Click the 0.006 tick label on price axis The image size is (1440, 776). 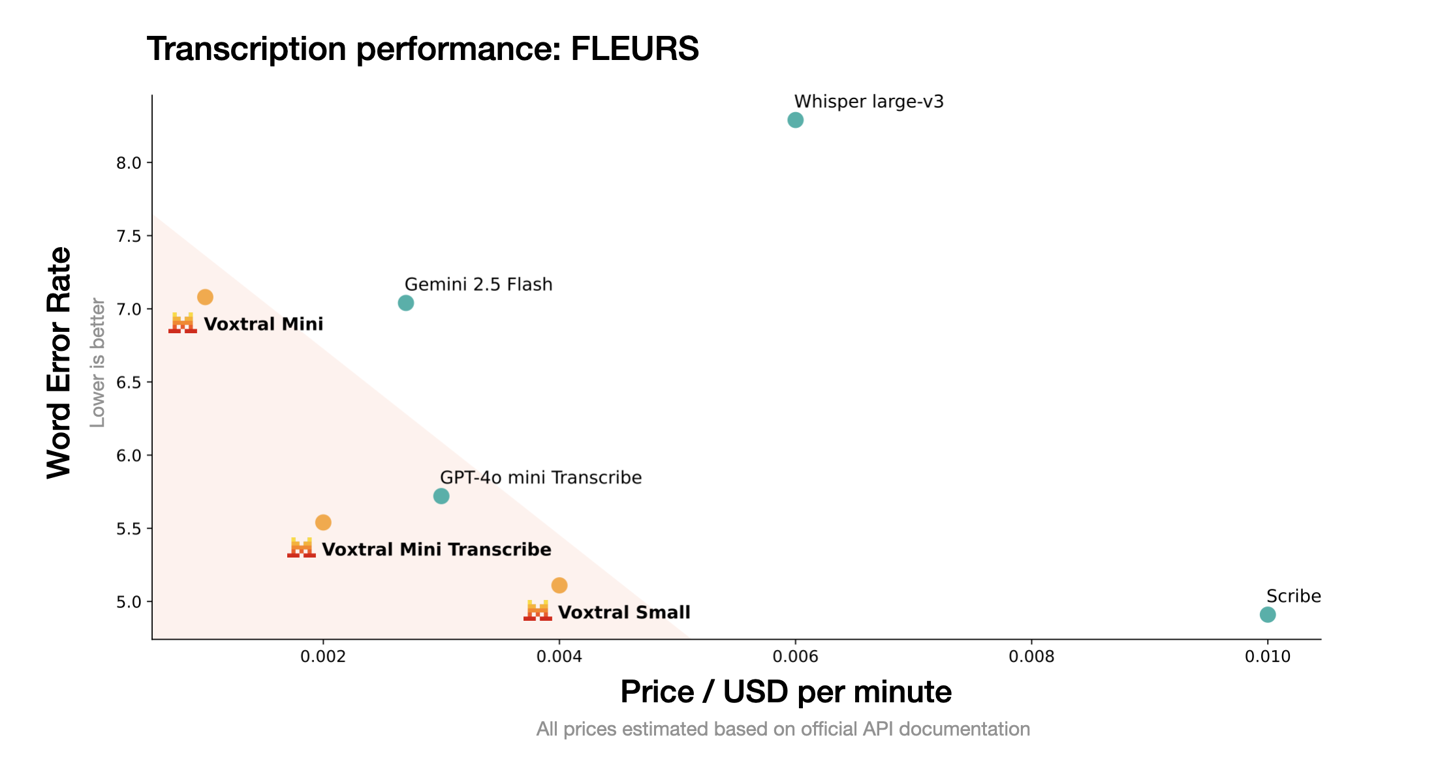coord(795,658)
